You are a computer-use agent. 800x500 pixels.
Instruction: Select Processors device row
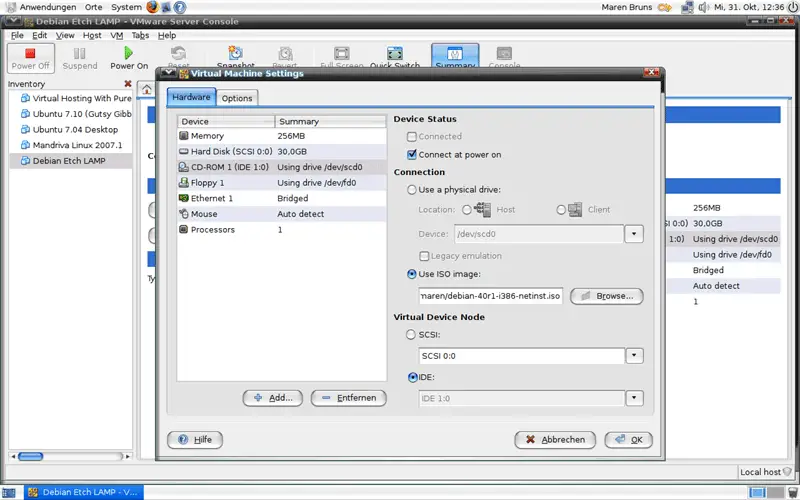click(281, 230)
